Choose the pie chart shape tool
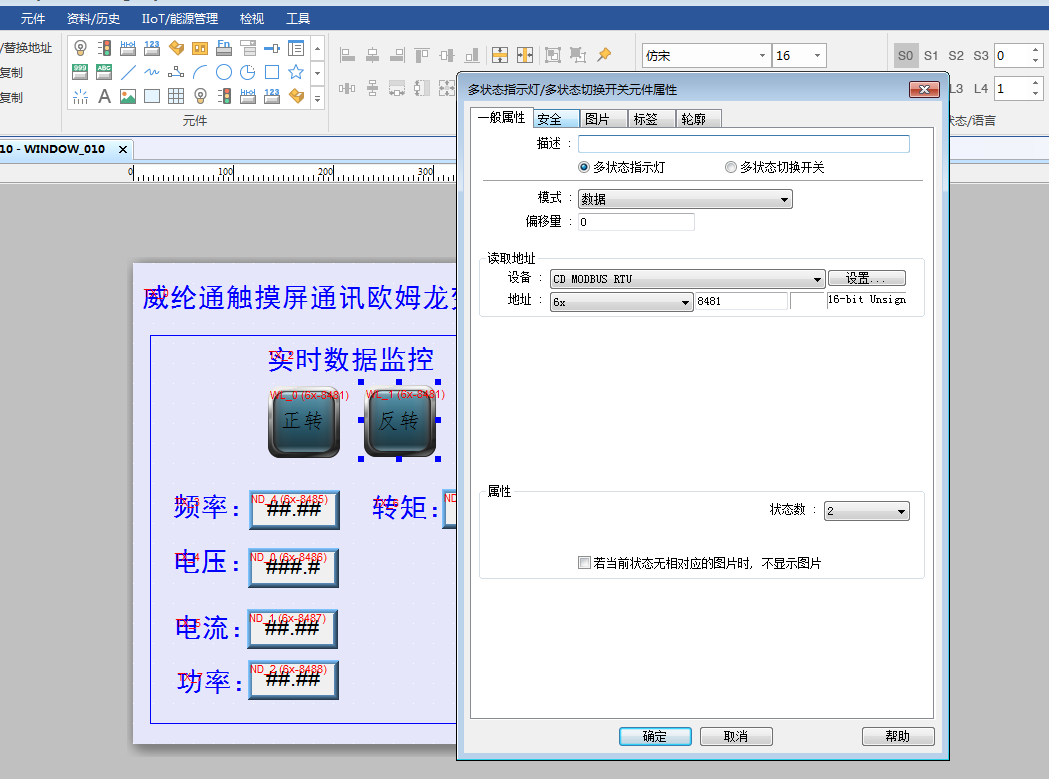Image resolution: width=1049 pixels, height=779 pixels. pyautogui.click(x=248, y=72)
